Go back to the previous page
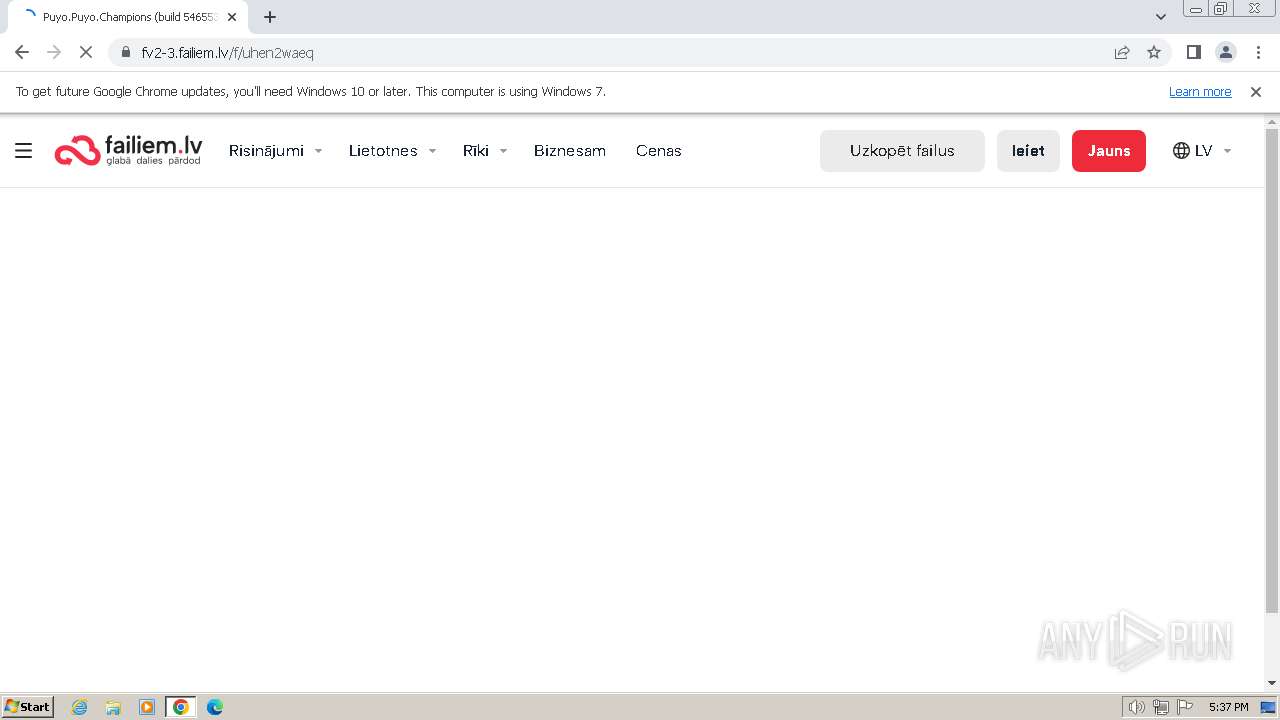Image resolution: width=1280 pixels, height=720 pixels. coord(22,52)
